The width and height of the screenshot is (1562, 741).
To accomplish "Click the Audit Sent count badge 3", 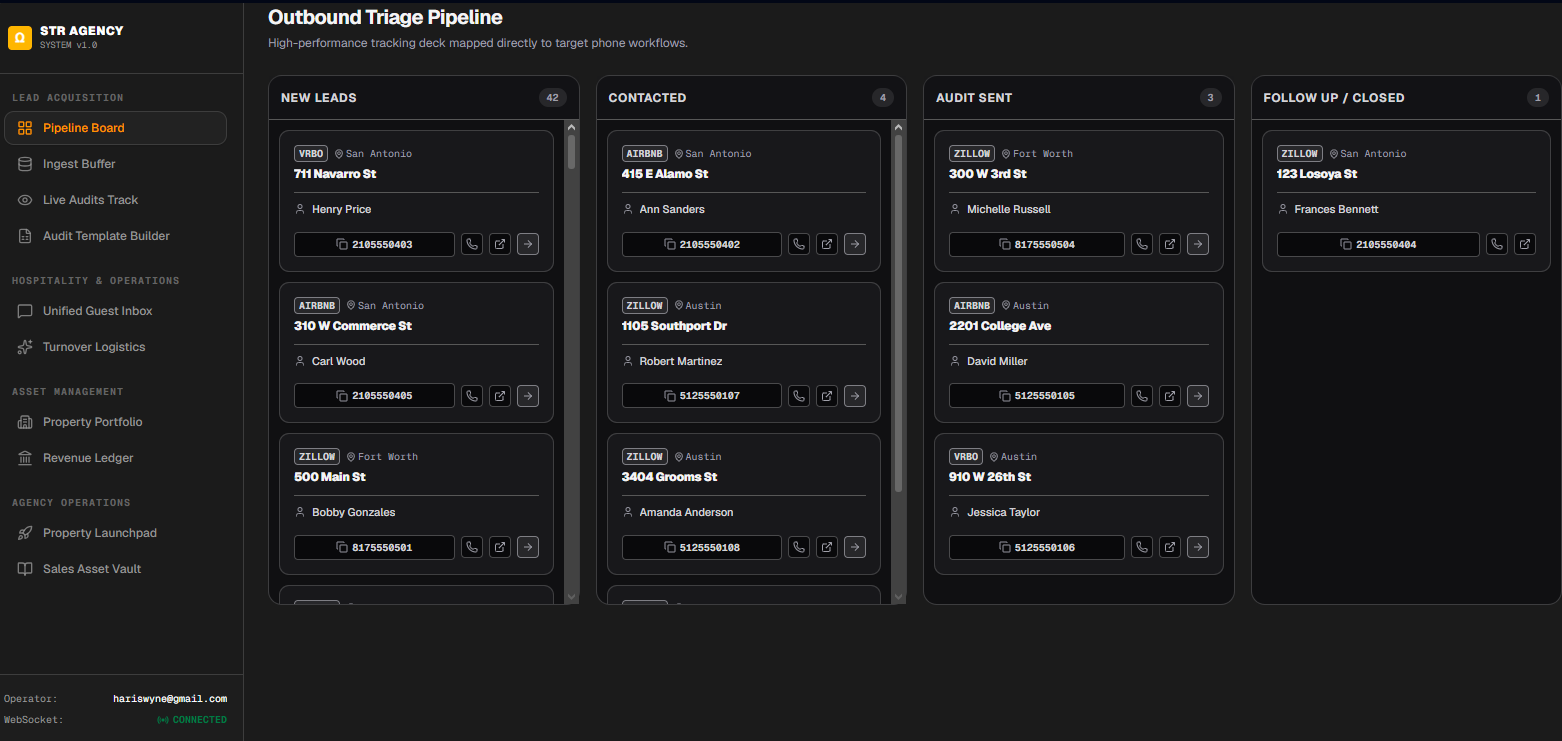I will (1210, 97).
